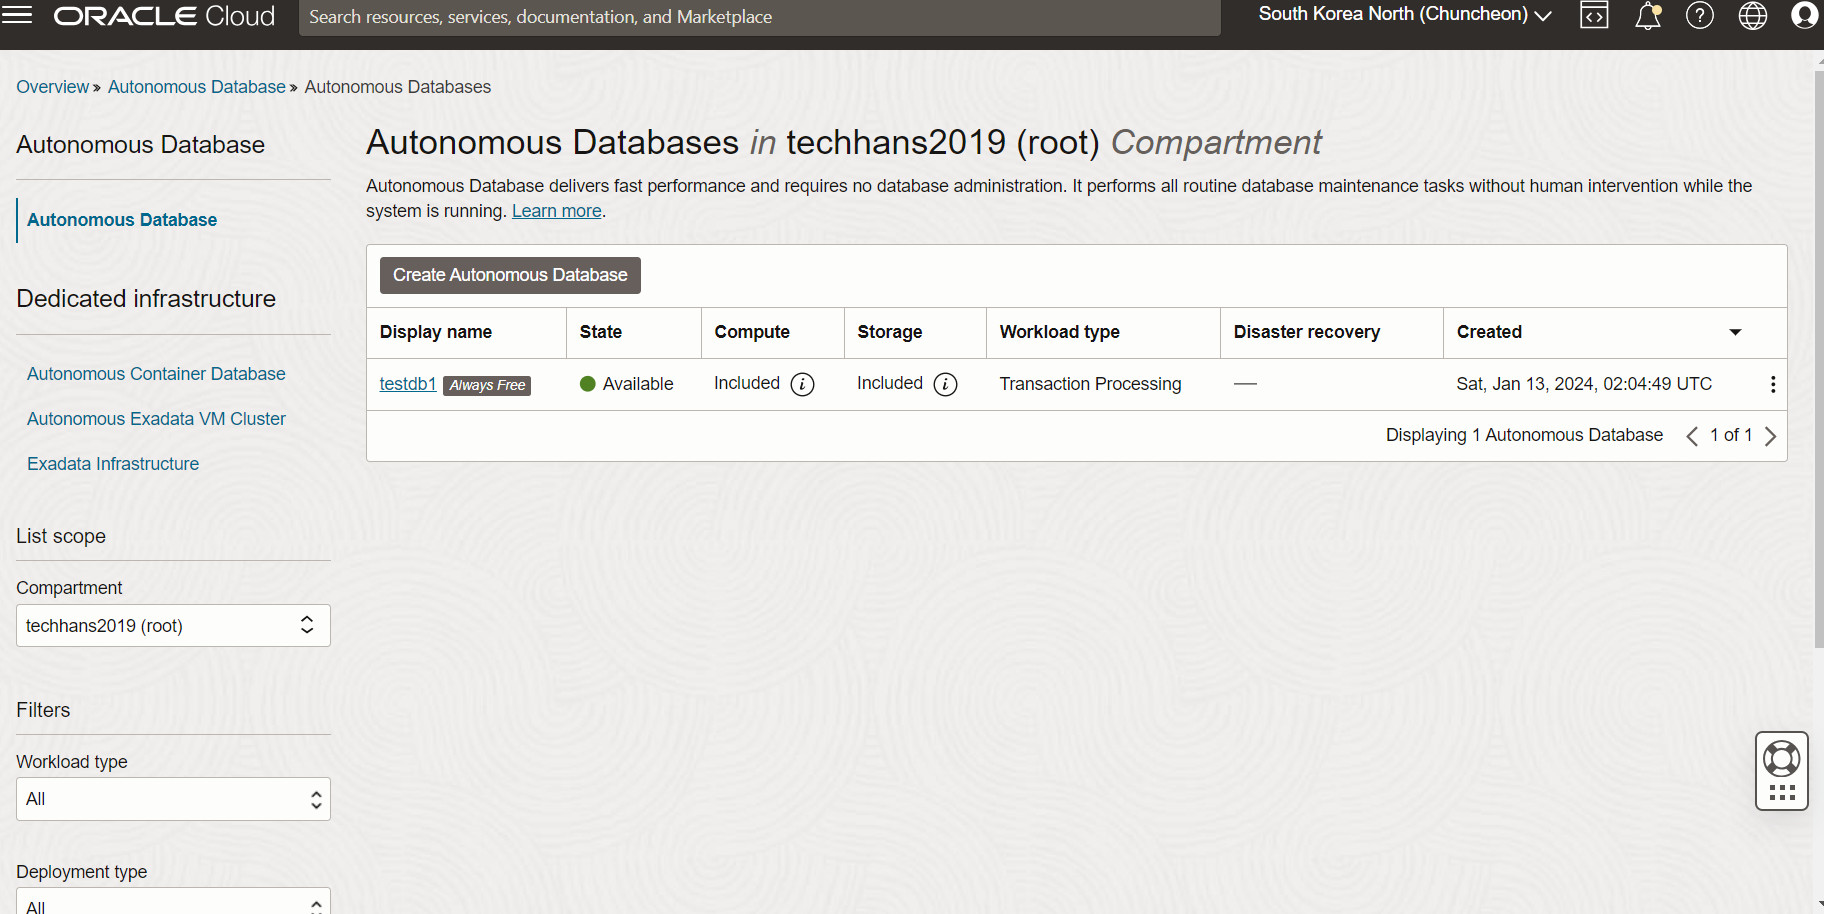Open Exadata Infrastructure
1824x914 pixels.
pyautogui.click(x=113, y=464)
